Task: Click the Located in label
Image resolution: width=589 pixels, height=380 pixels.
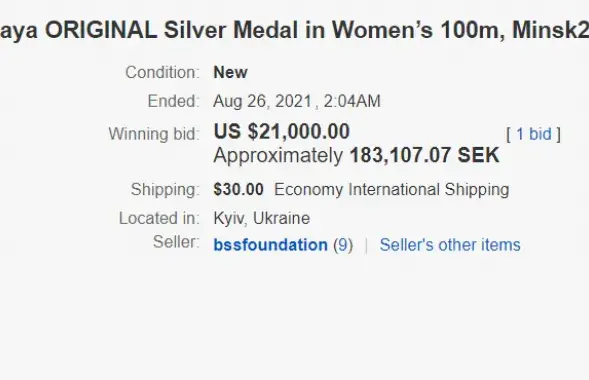Action: pos(159,218)
